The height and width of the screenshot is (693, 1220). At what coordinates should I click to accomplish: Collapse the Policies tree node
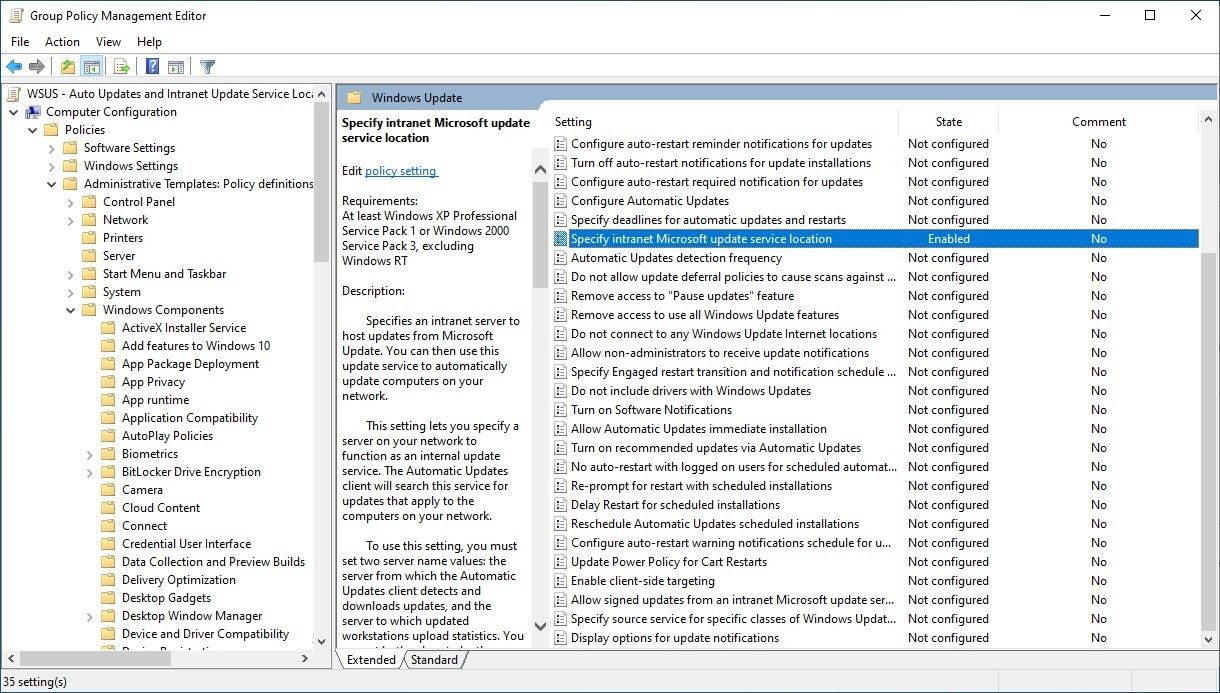coord(33,130)
